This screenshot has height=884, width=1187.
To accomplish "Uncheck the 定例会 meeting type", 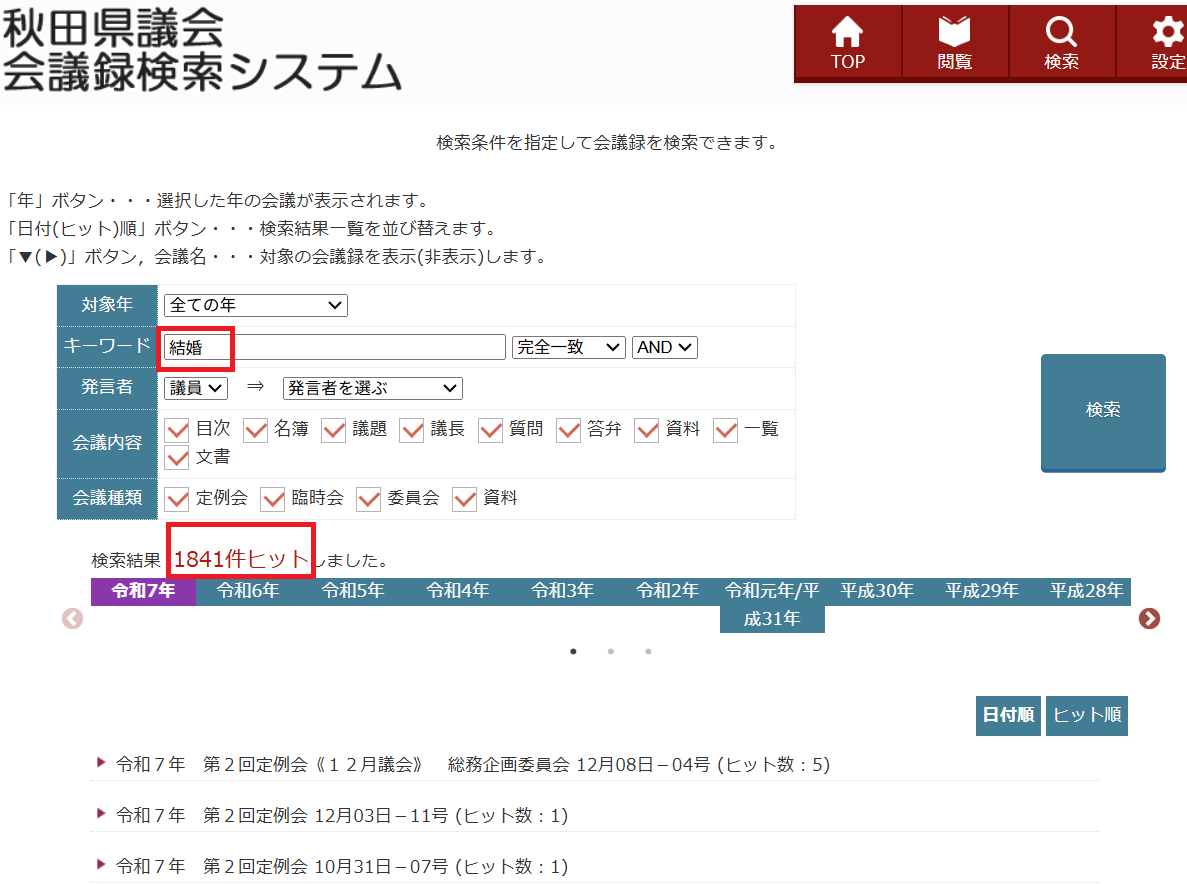I will [x=177, y=499].
